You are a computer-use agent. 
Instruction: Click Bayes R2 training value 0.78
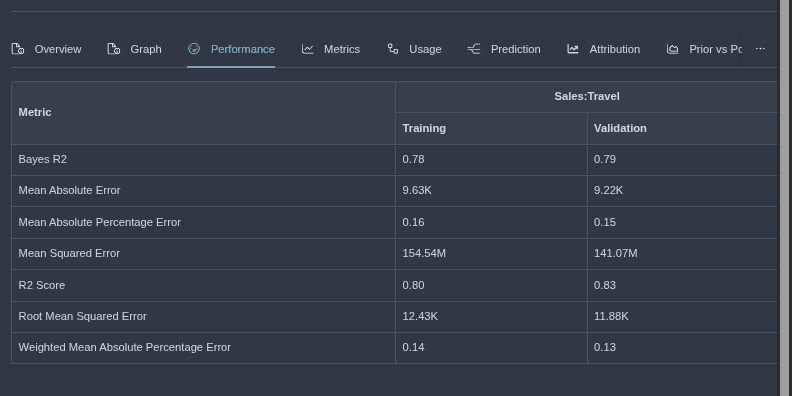click(x=413, y=159)
